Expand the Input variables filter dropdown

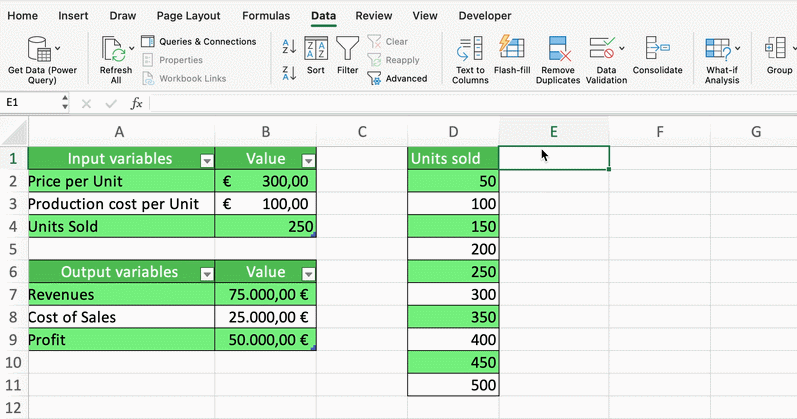[x=206, y=160]
